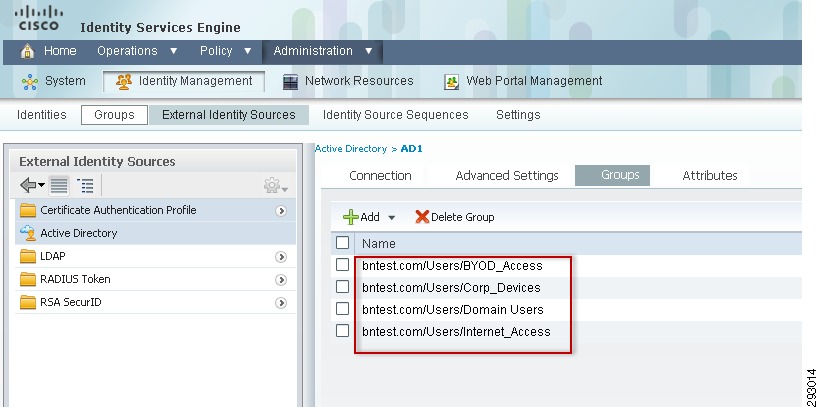Open the System submenu
Image resolution: width=816 pixels, height=407 pixels.
pyautogui.click(x=65, y=81)
